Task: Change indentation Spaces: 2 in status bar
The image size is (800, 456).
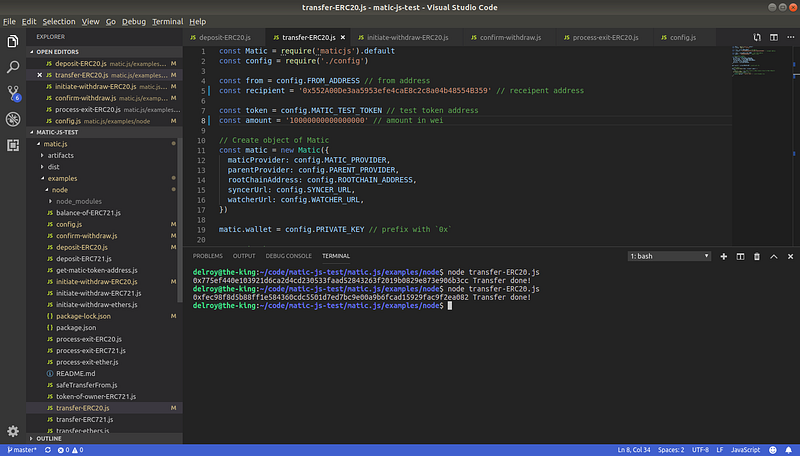Action: point(671,450)
